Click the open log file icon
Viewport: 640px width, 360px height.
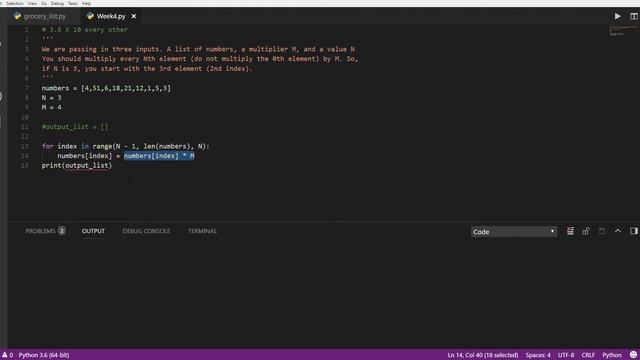click(602, 231)
